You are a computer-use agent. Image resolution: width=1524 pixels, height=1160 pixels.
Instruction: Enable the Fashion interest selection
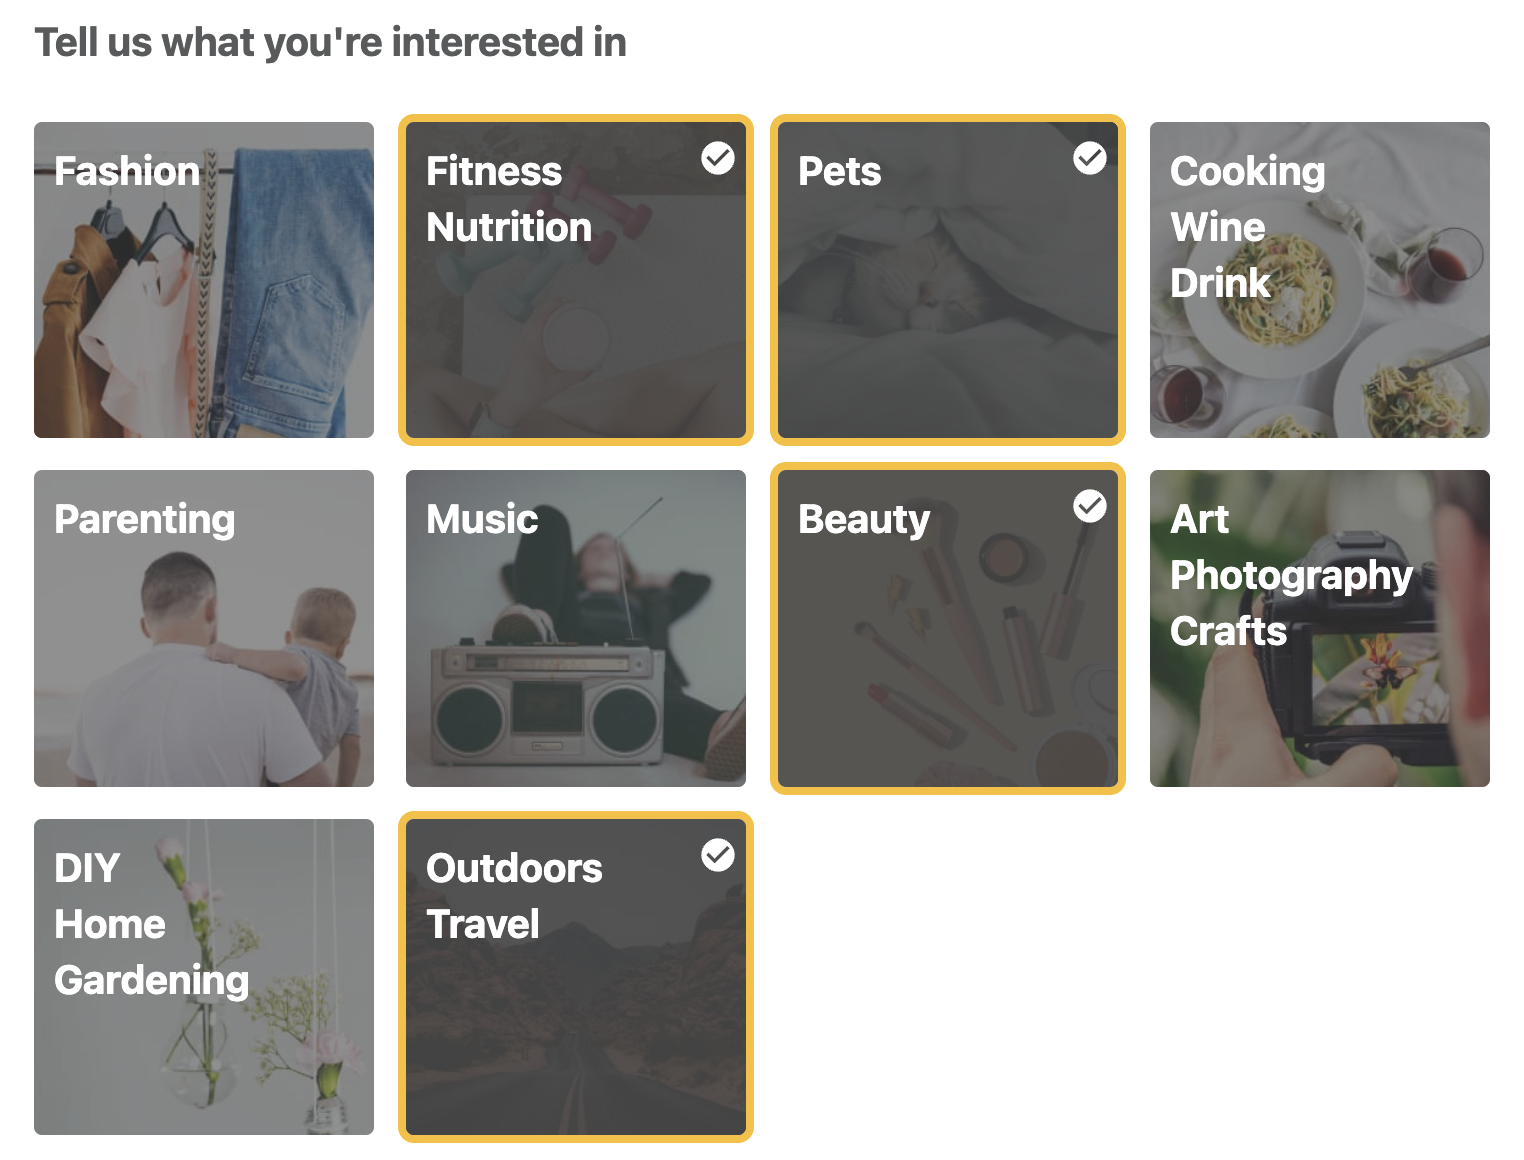(204, 280)
